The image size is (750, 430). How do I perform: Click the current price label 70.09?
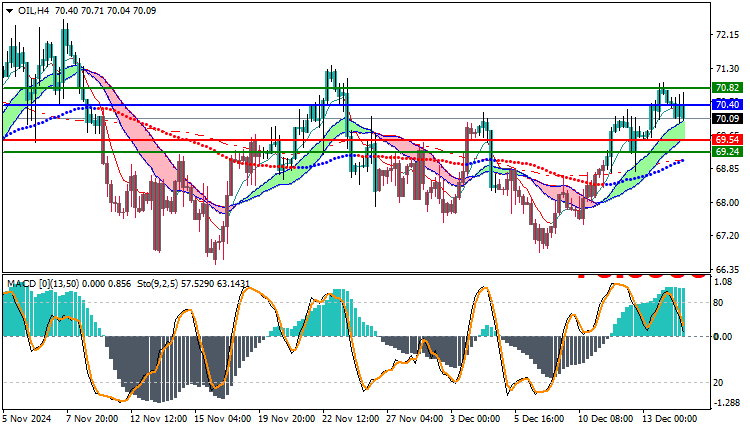728,119
